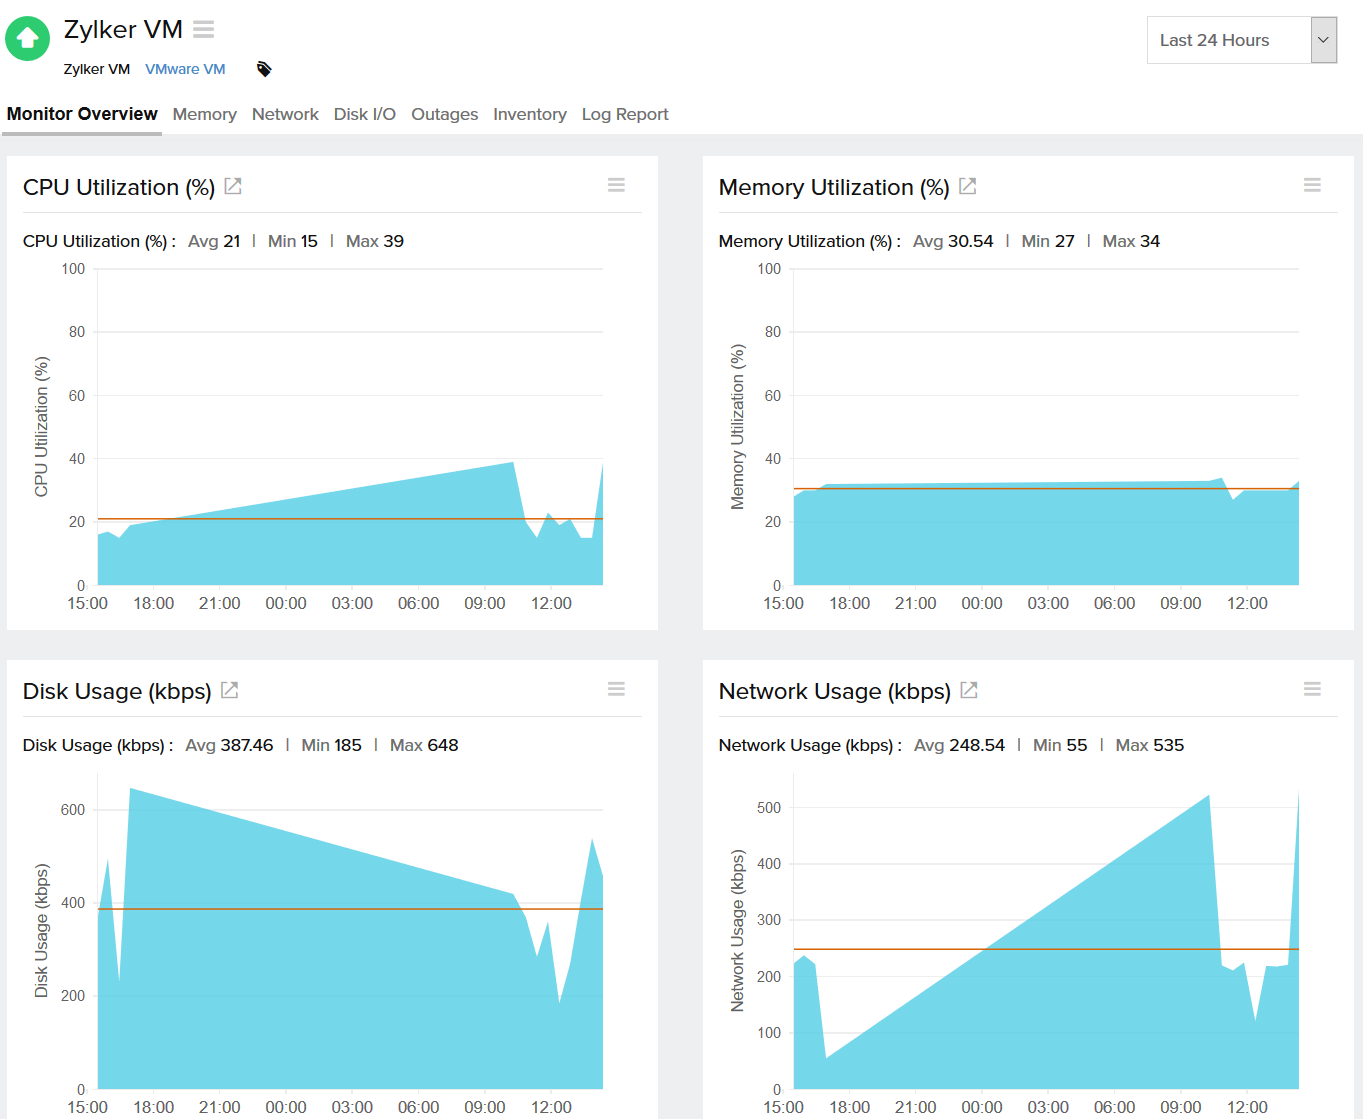Open CPU Utilization panel options menu

(x=616, y=185)
